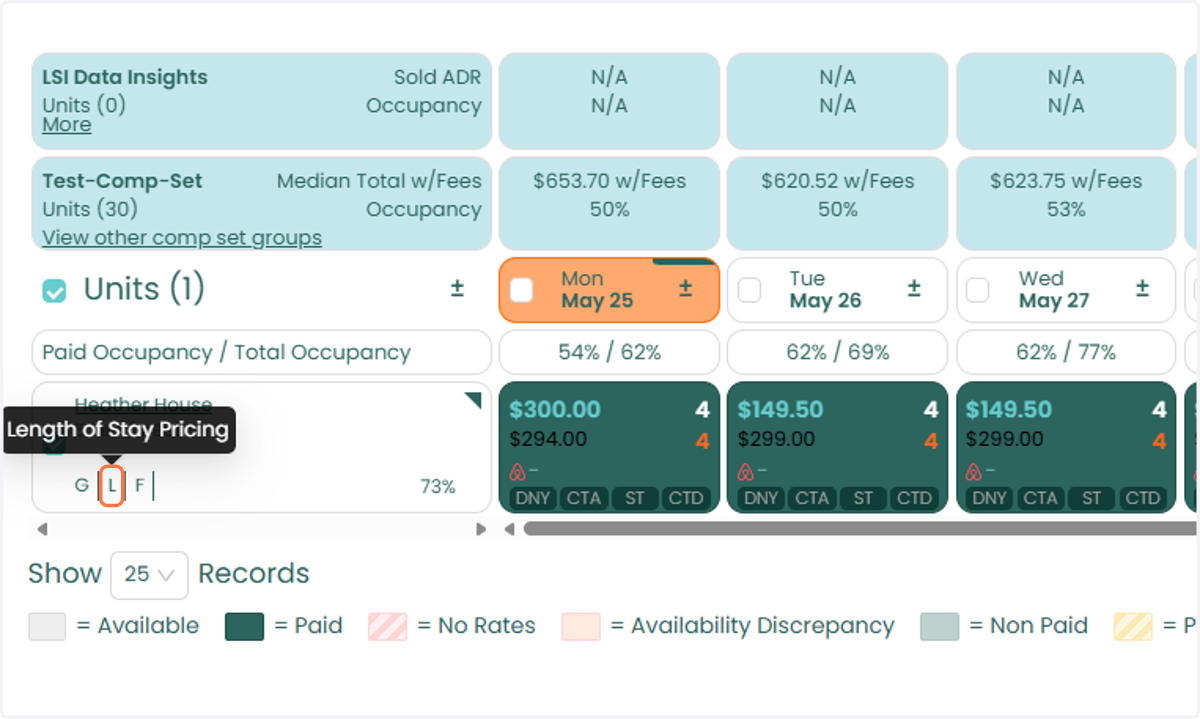Click CTD tag in Tue May 26 cell

click(x=914, y=498)
